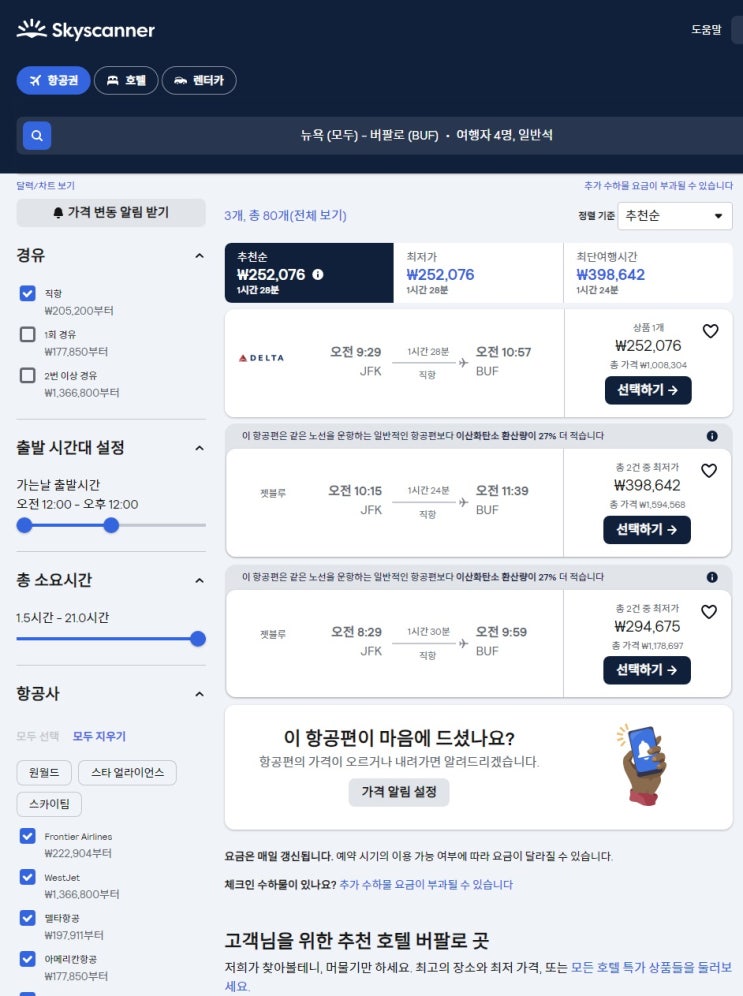The image size is (743, 996).
Task: Click the 총 소요시간 slider handle
Action: pyautogui.click(x=198, y=639)
